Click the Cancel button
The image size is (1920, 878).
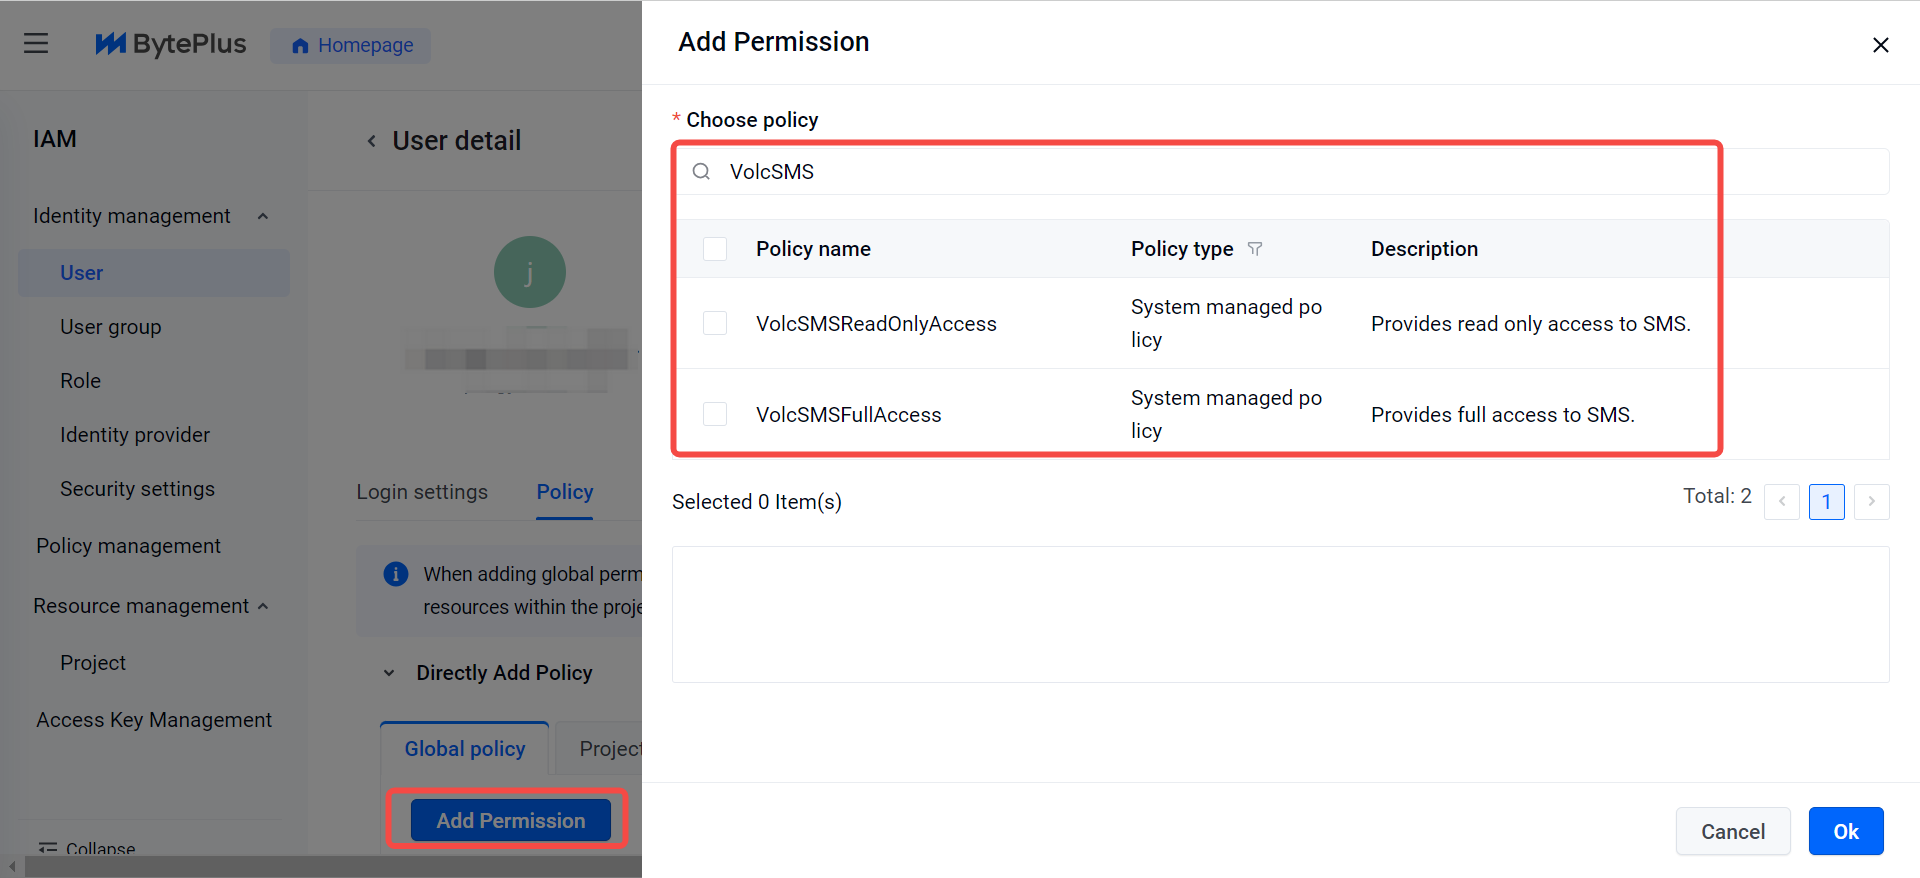1733,831
